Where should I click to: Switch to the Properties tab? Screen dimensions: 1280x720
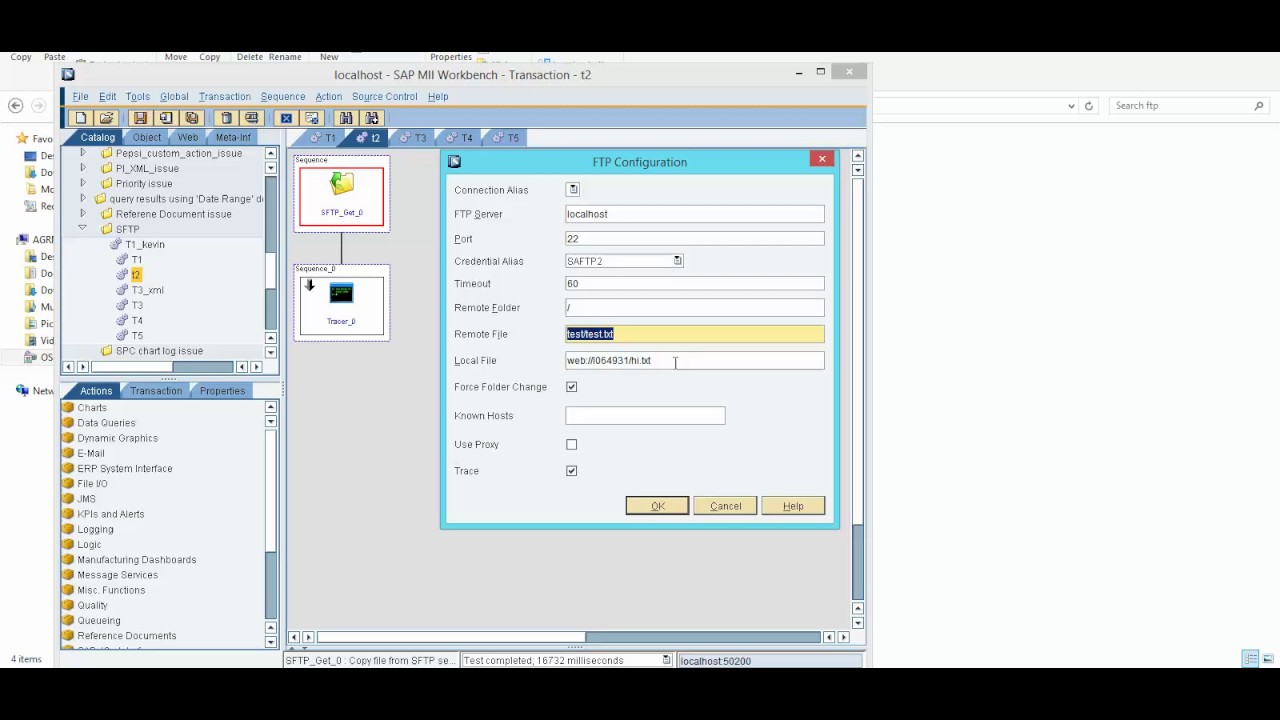pos(222,390)
